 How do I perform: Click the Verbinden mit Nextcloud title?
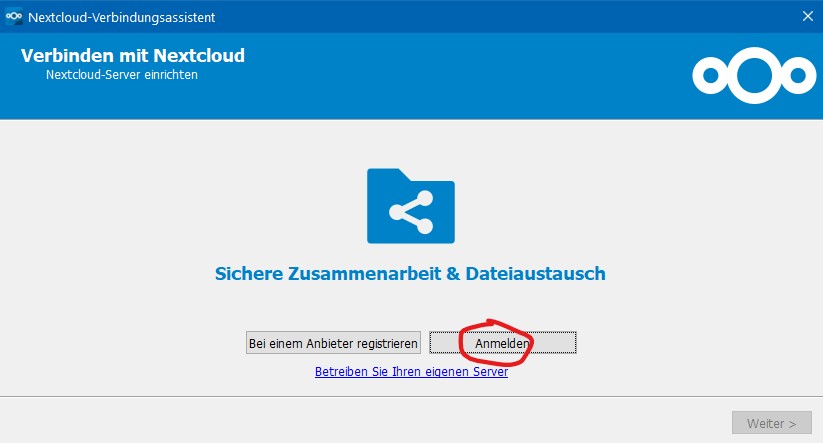(133, 56)
